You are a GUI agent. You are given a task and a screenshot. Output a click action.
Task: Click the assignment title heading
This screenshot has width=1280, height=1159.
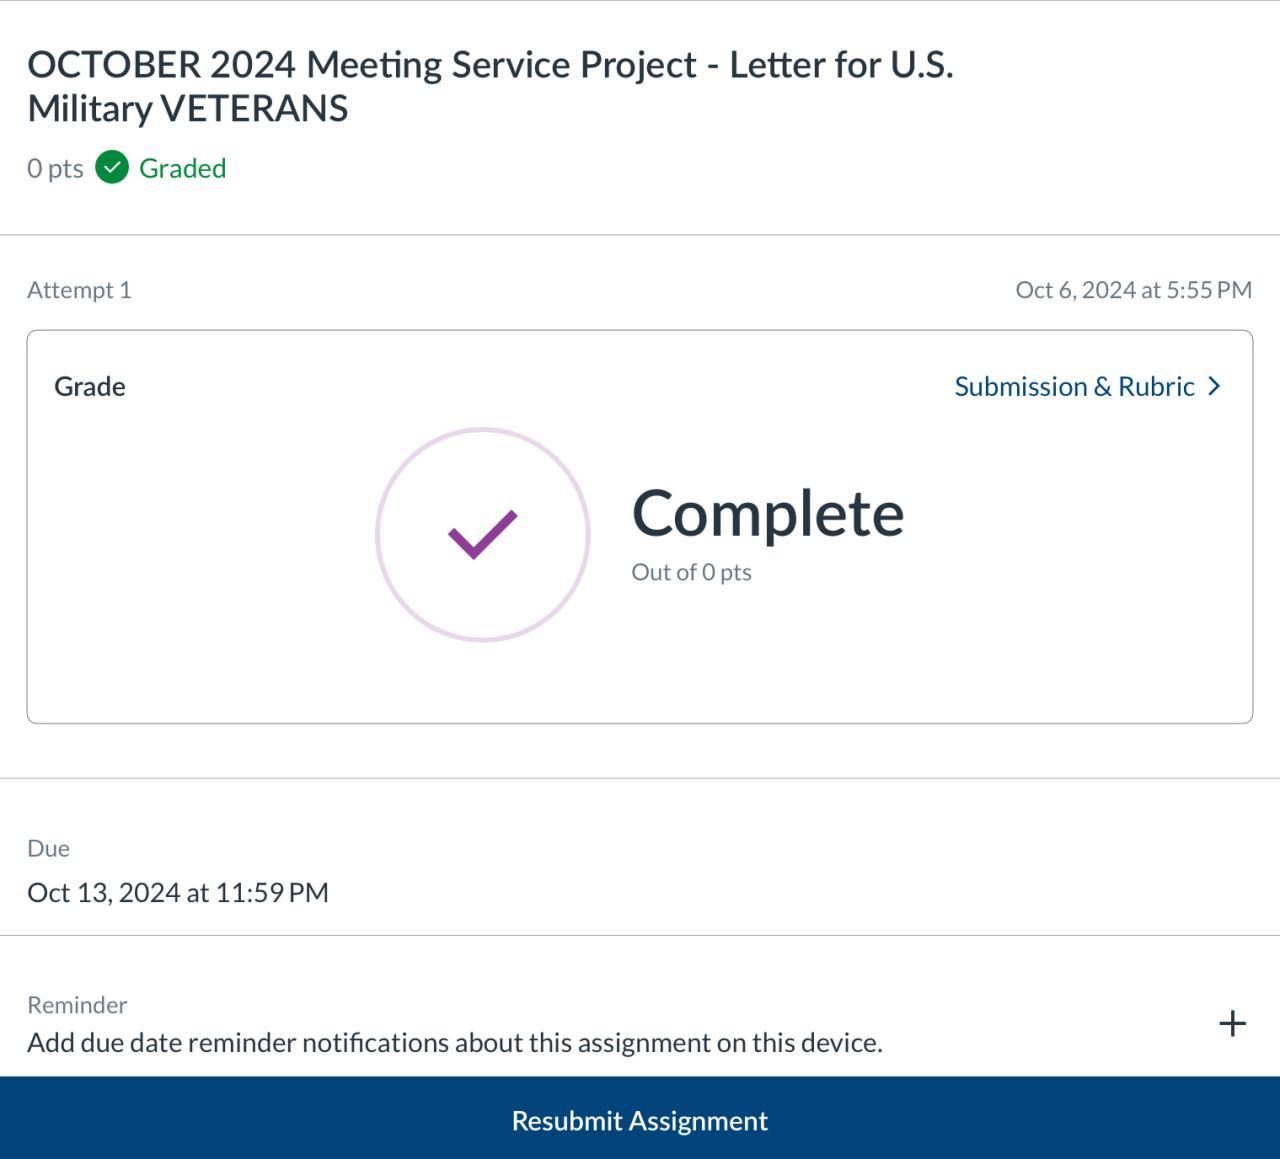[x=490, y=86]
